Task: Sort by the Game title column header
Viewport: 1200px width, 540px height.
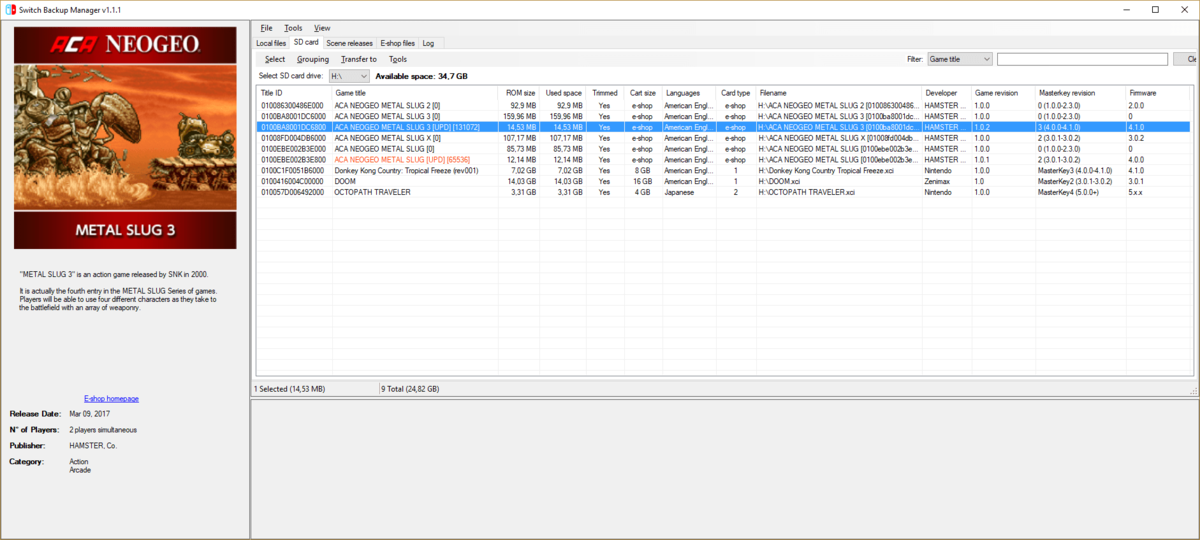Action: [x=414, y=92]
